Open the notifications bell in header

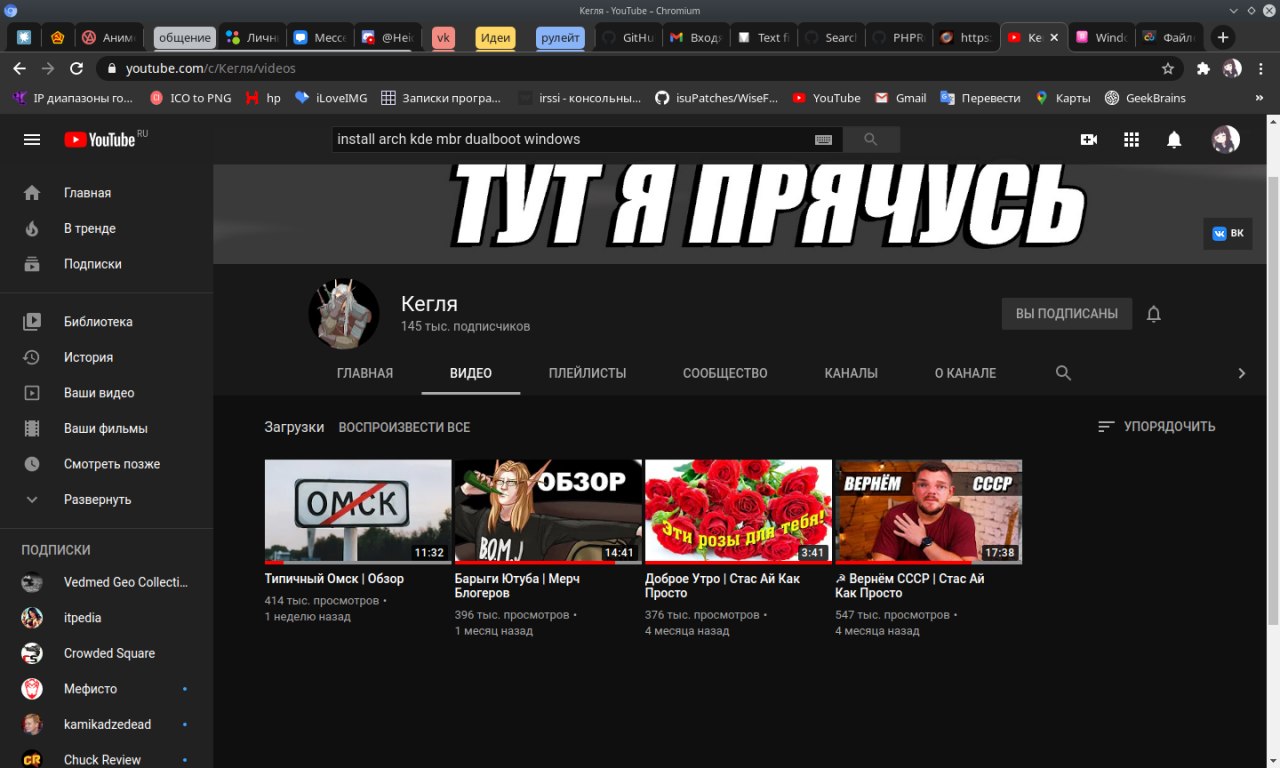click(x=1174, y=140)
